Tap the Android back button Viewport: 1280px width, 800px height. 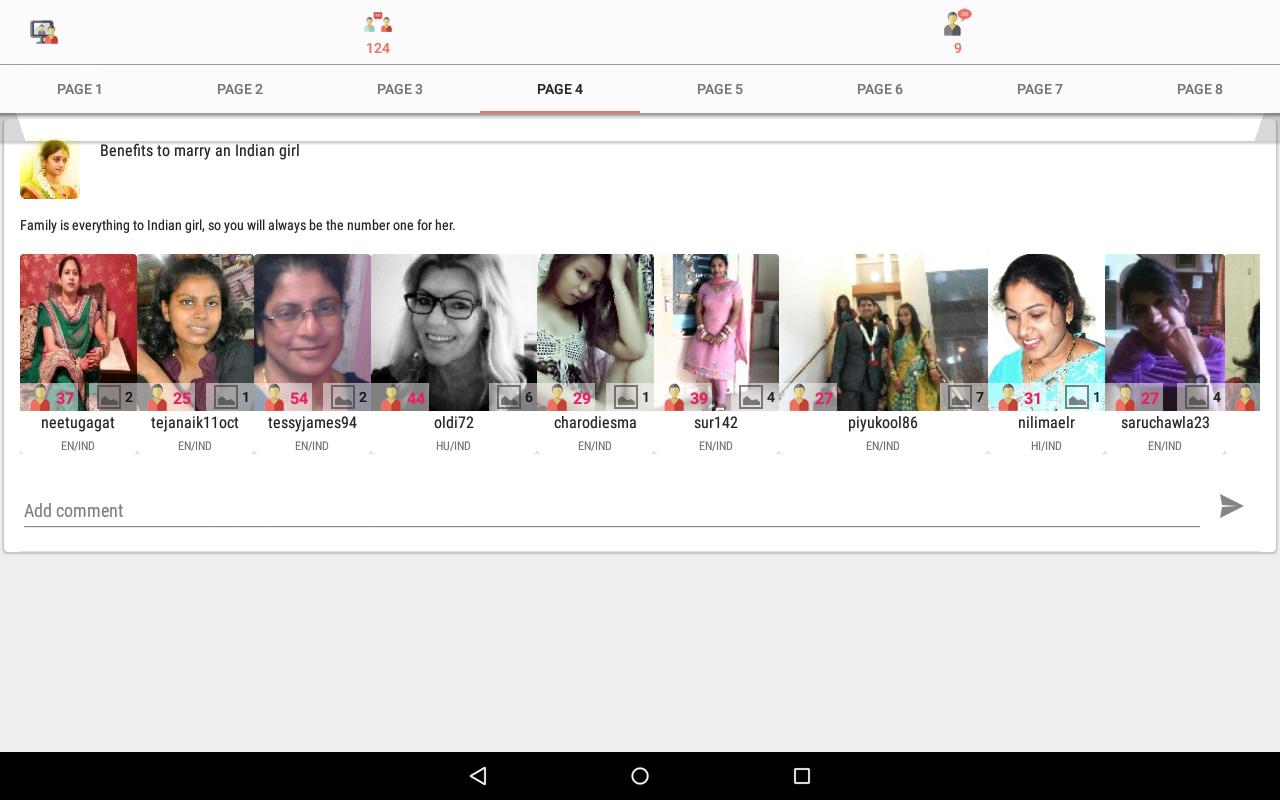(x=478, y=775)
